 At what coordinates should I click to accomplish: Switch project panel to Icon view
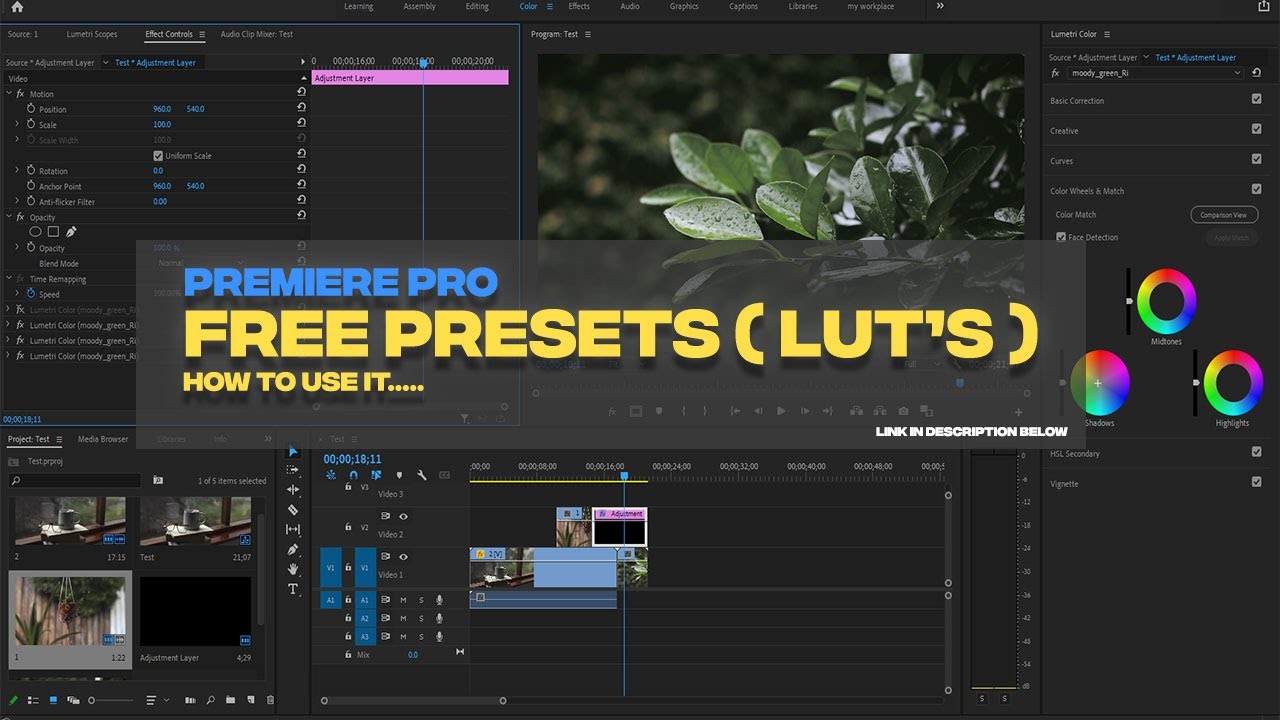[x=53, y=700]
